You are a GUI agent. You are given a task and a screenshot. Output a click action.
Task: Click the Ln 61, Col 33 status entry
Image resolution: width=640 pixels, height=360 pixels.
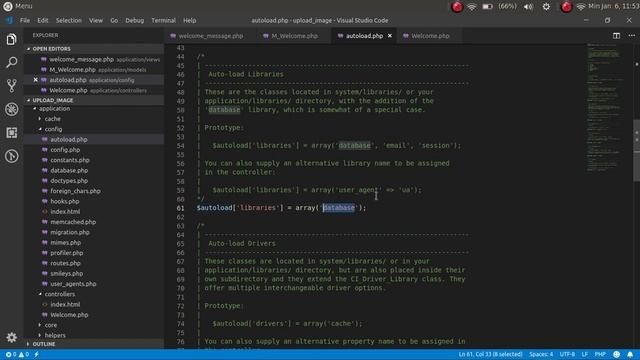[x=490, y=354]
